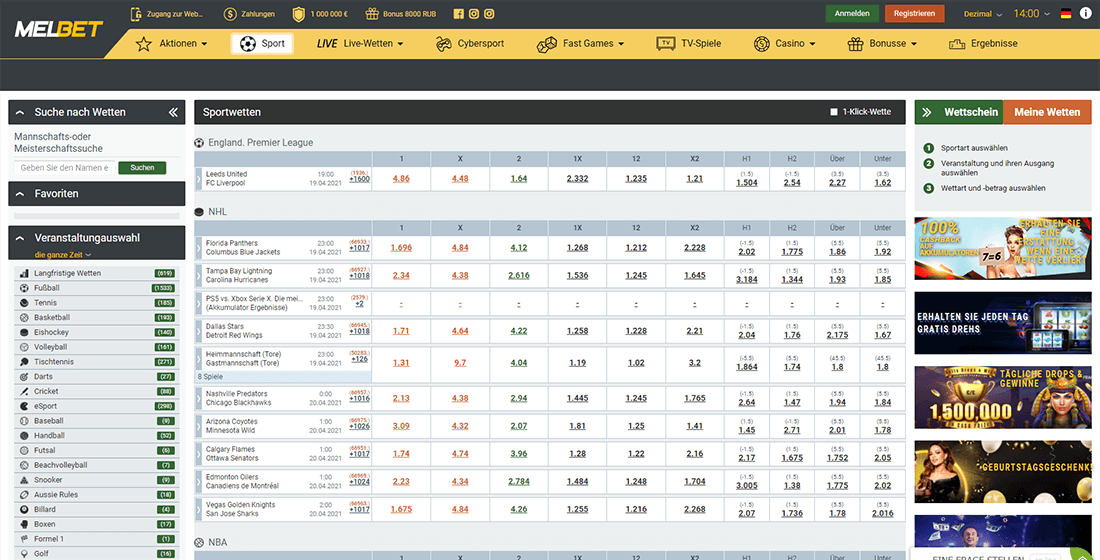Enable the 1-Klick-Wette checkbox
Image resolution: width=1100 pixels, height=560 pixels.
tap(834, 112)
